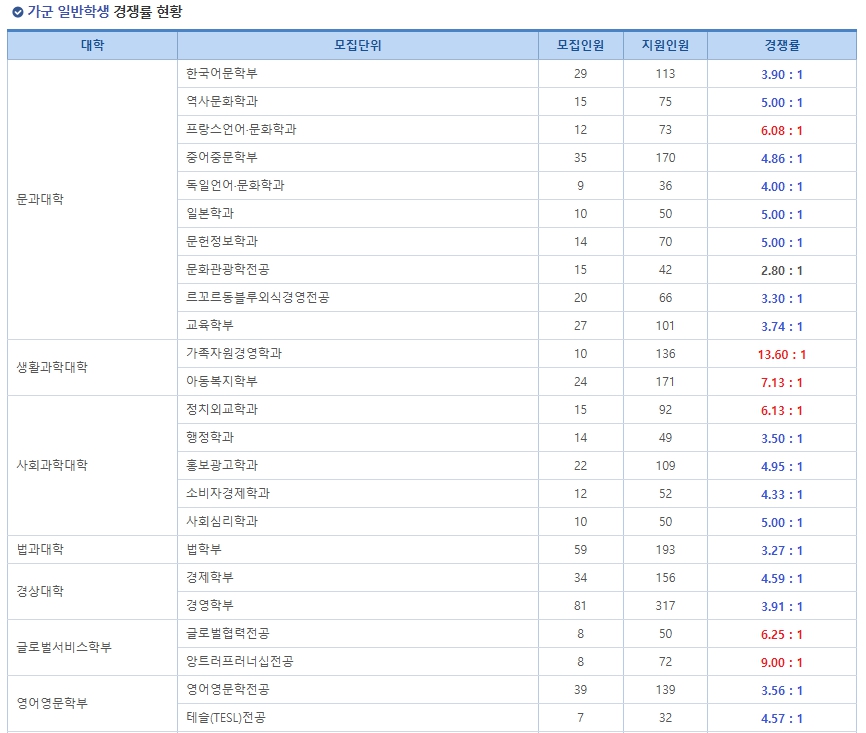Select 문화관광학전공 department row
Viewport: 866px width, 733px height.
pos(517,270)
